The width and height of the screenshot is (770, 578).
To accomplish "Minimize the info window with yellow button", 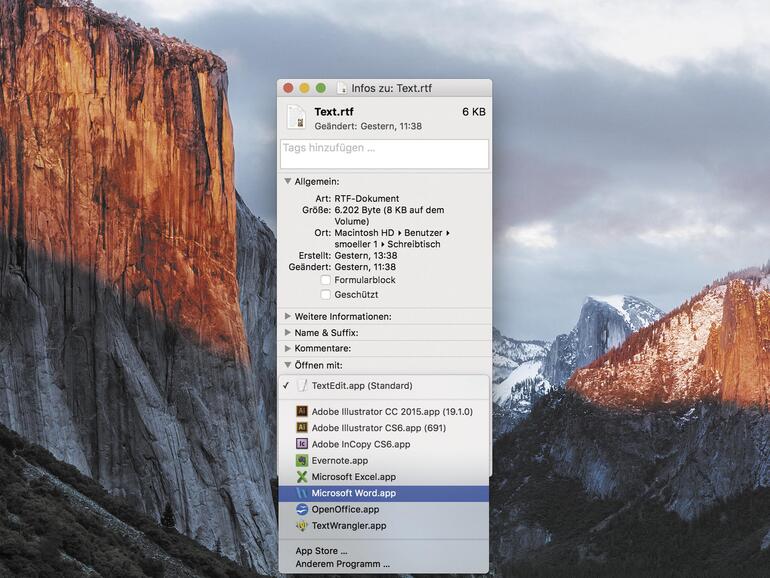I will pyautogui.click(x=304, y=88).
